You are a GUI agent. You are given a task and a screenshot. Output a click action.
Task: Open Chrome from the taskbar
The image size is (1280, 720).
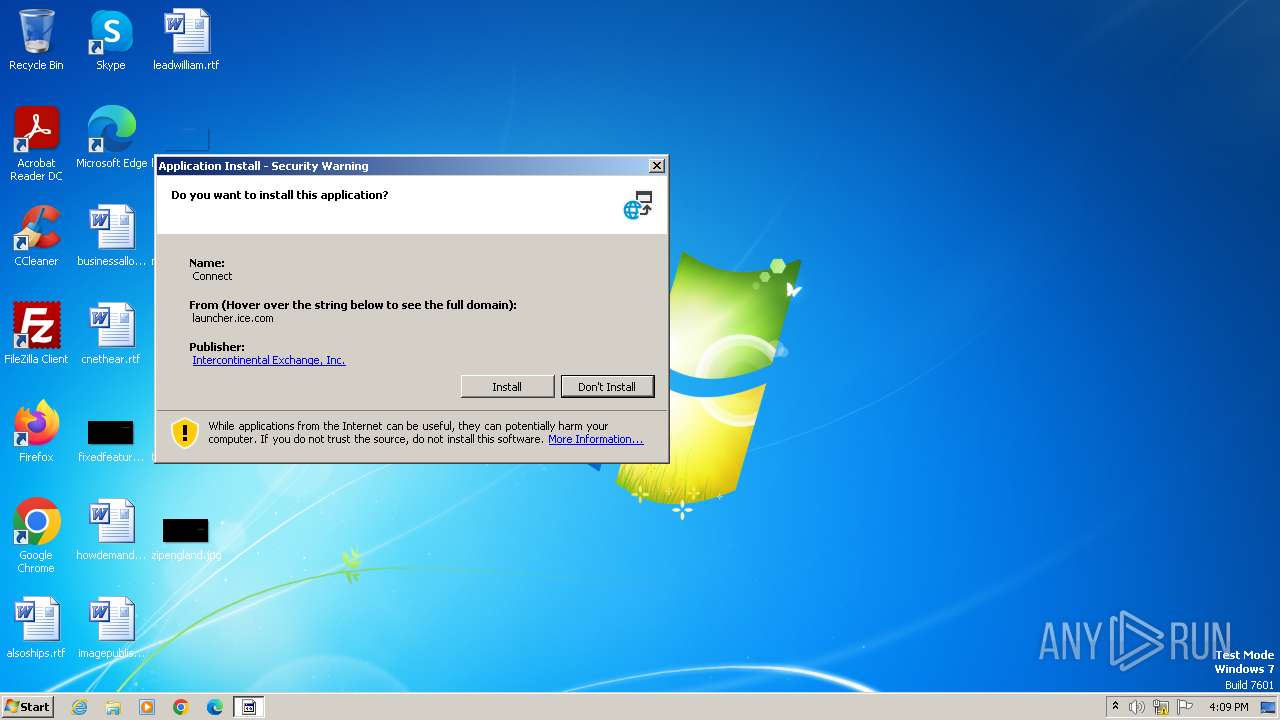181,707
